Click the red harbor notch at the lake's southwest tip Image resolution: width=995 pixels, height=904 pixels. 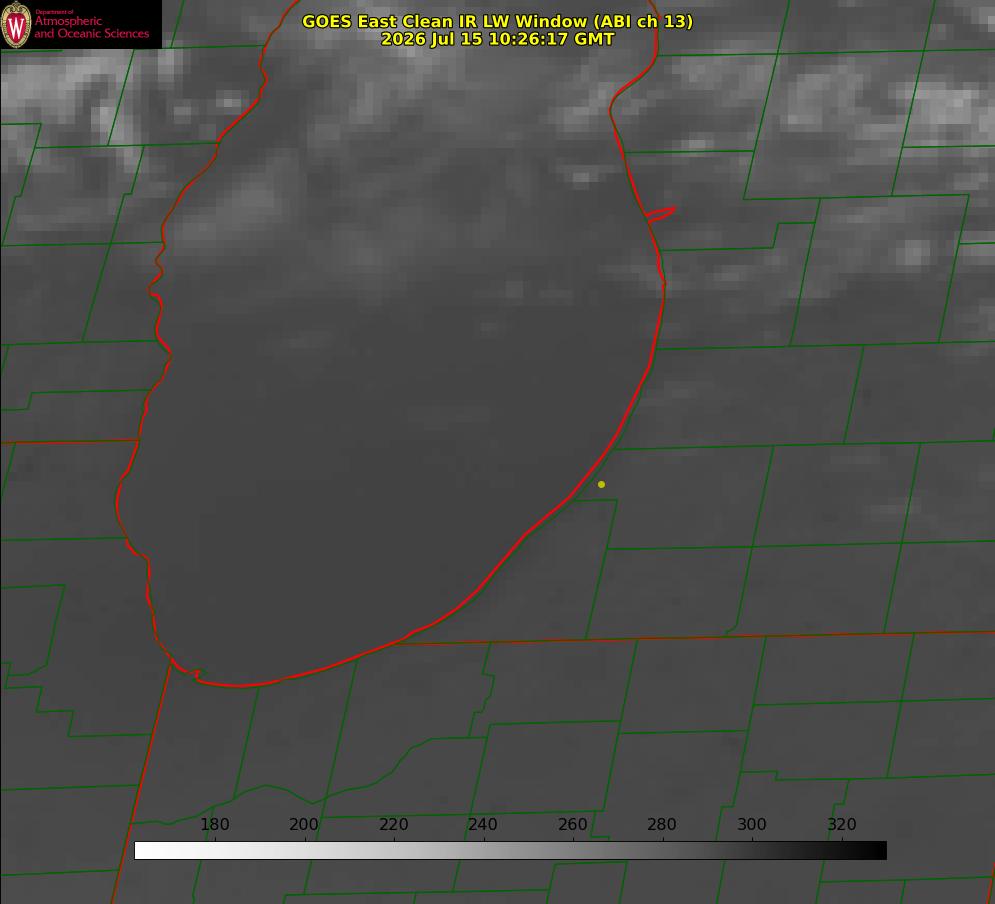pyautogui.click(x=190, y=673)
